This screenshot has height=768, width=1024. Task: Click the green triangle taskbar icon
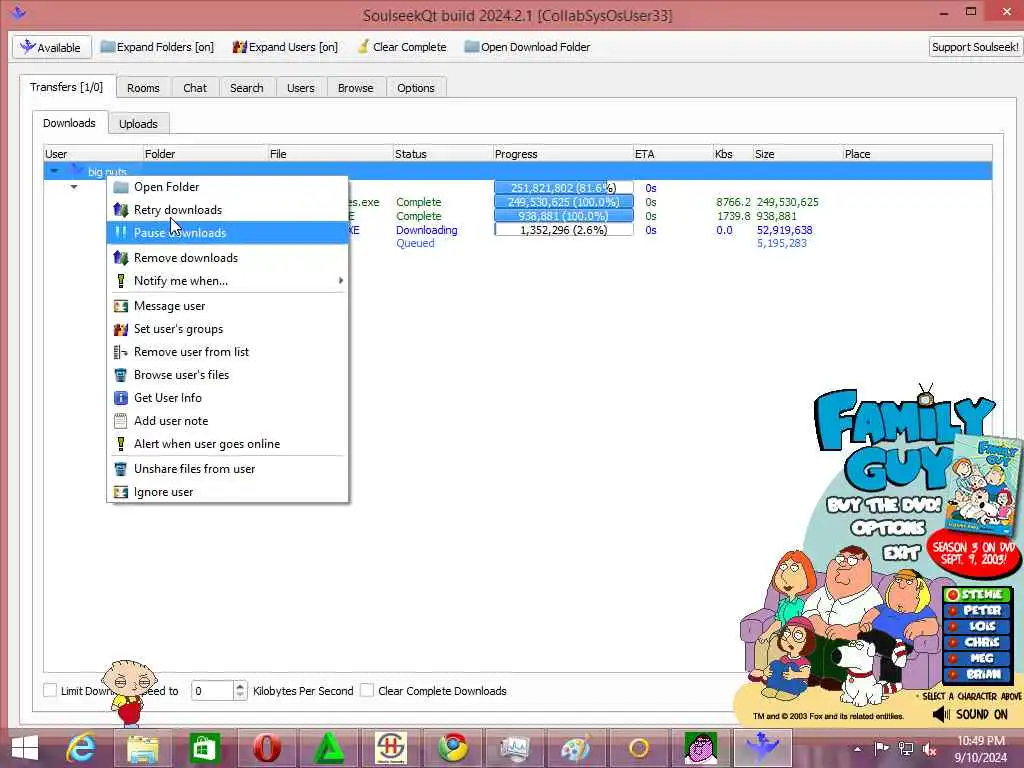pyautogui.click(x=329, y=747)
